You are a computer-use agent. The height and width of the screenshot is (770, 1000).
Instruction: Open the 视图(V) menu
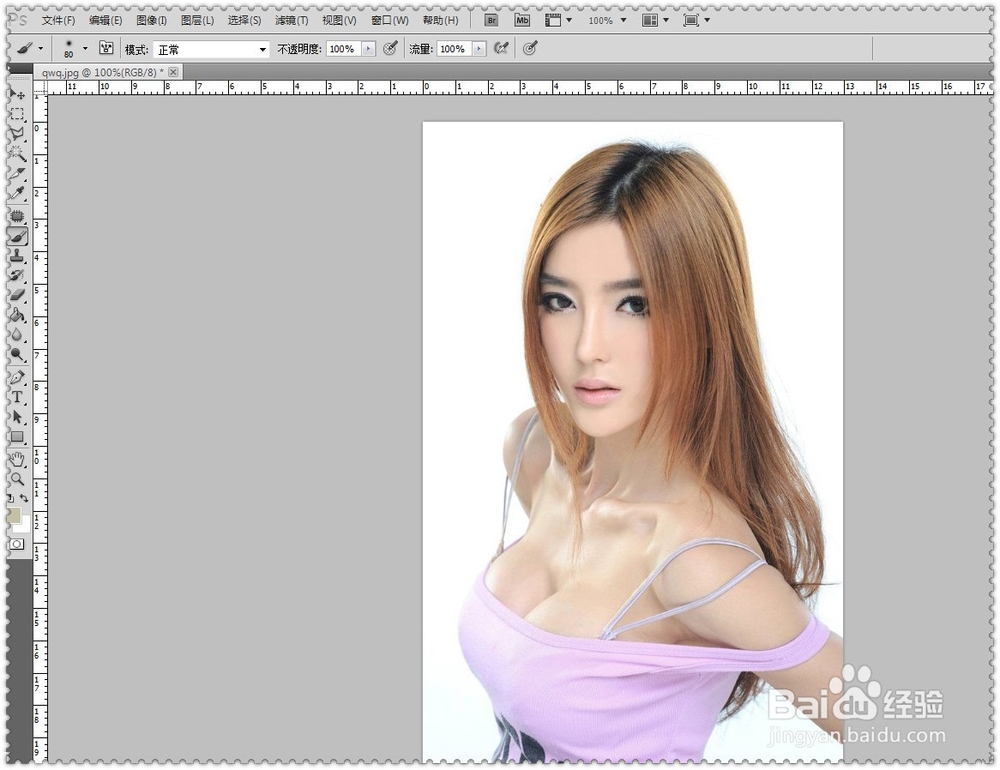[339, 20]
